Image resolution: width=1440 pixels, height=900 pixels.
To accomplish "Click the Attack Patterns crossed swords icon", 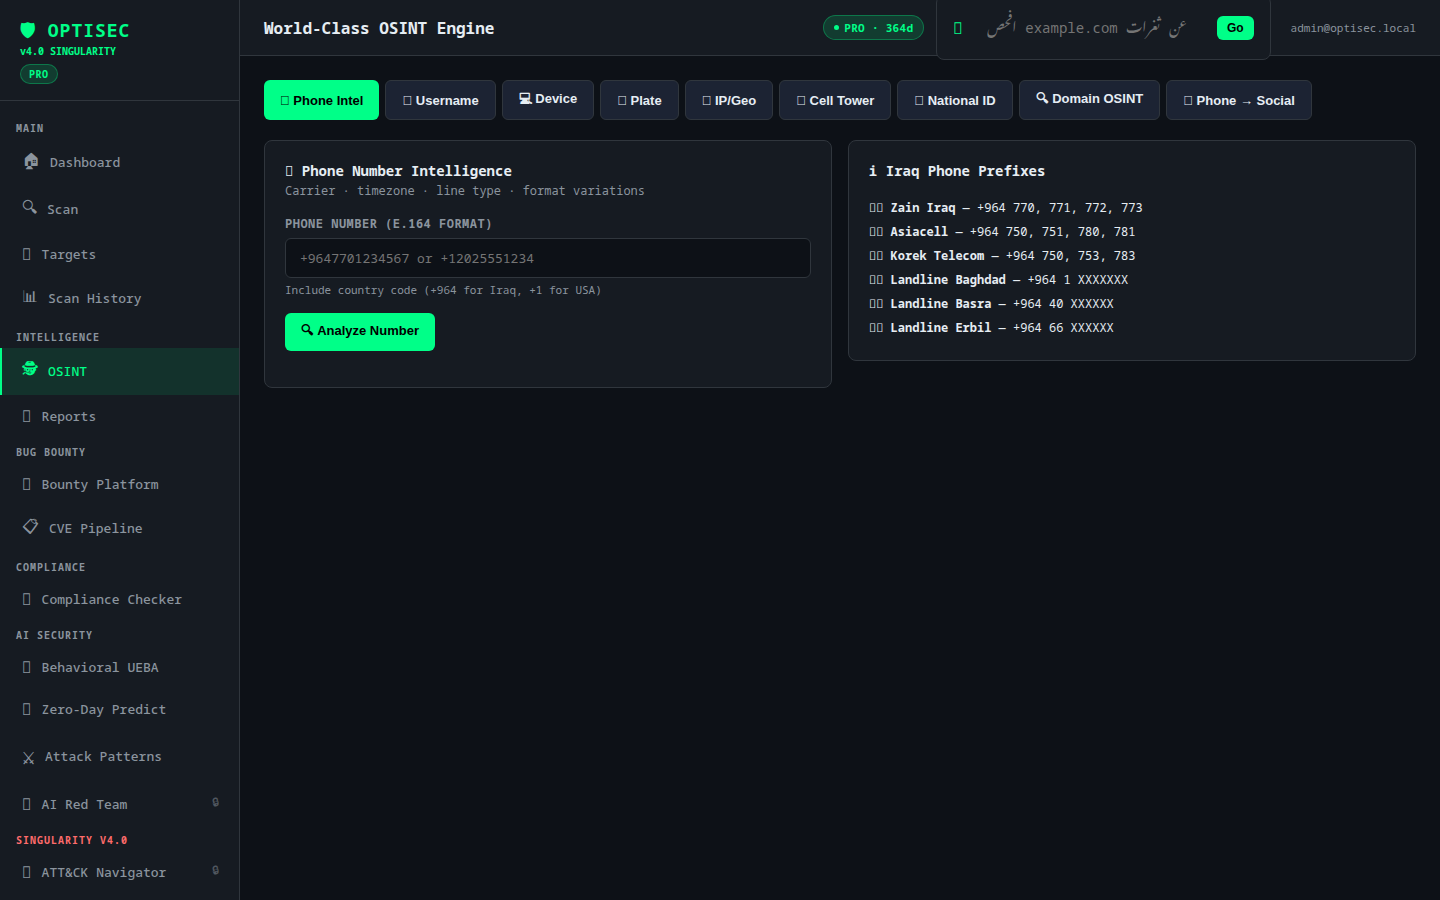I will [x=28, y=758].
